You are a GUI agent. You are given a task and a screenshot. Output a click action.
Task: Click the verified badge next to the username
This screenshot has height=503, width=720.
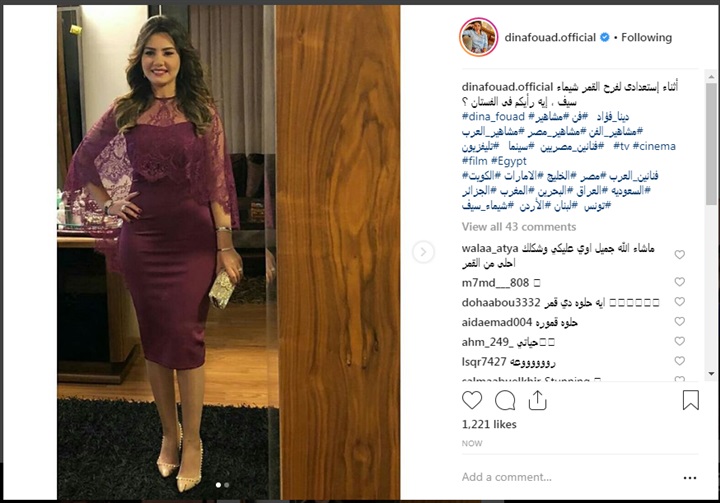pos(605,37)
